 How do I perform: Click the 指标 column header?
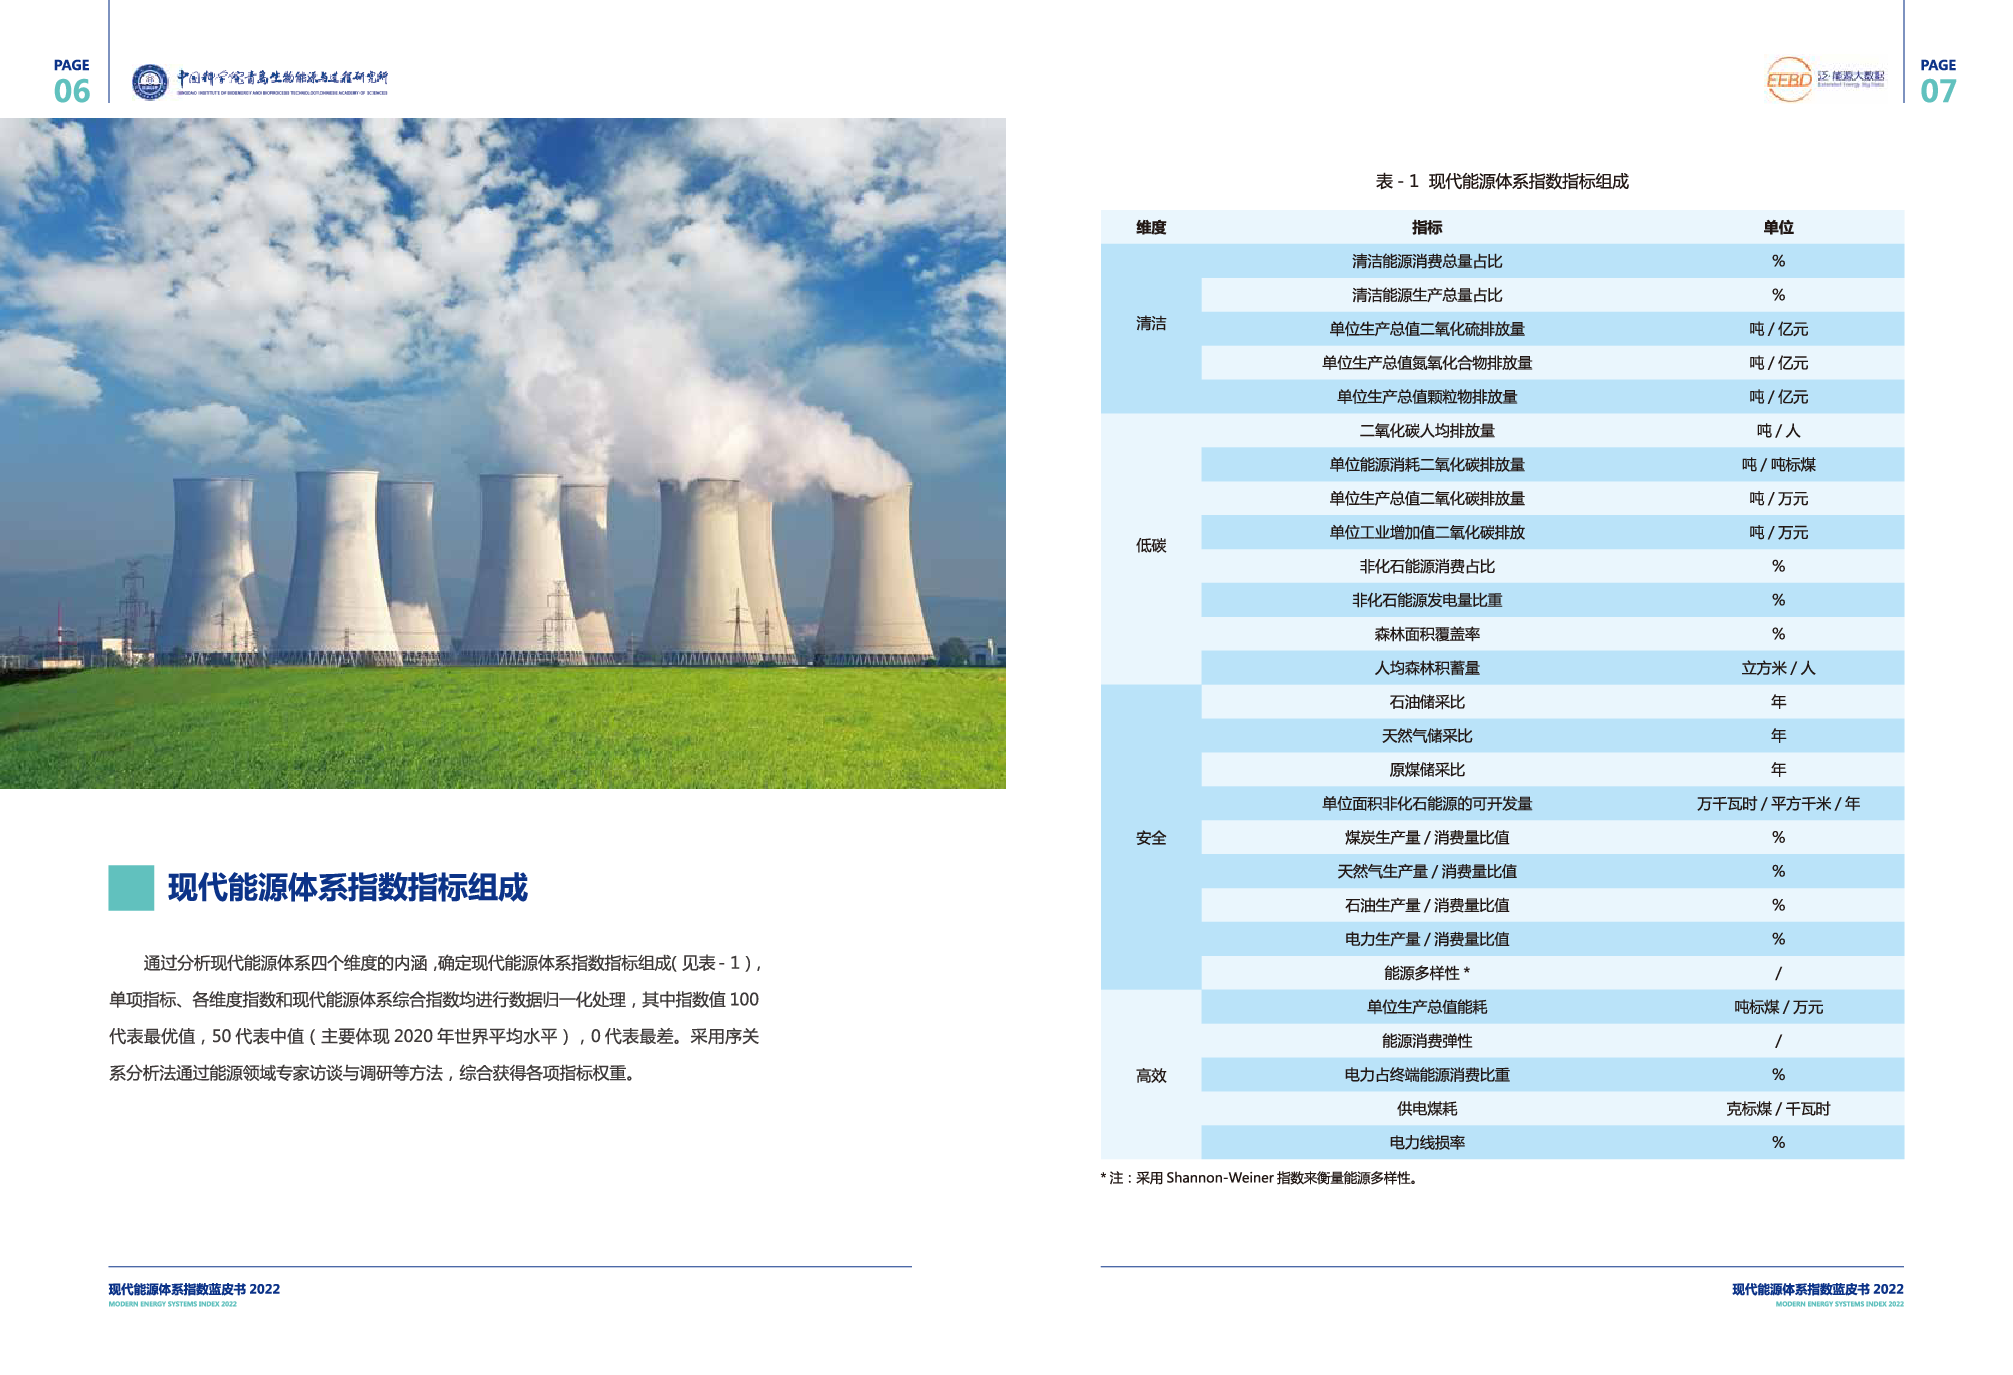click(1427, 227)
